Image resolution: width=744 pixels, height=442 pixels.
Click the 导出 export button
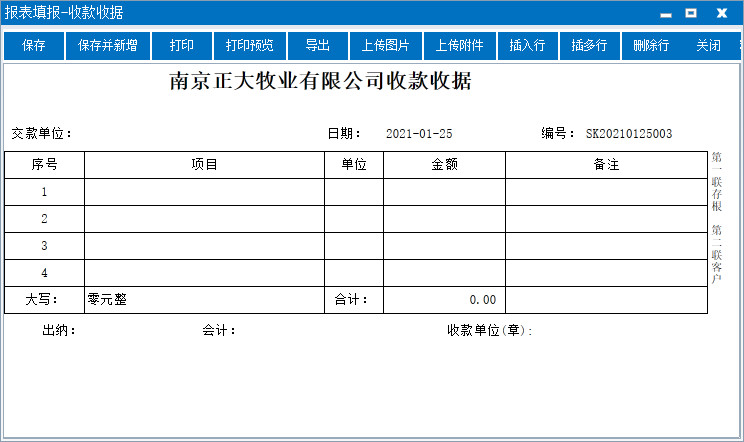317,46
